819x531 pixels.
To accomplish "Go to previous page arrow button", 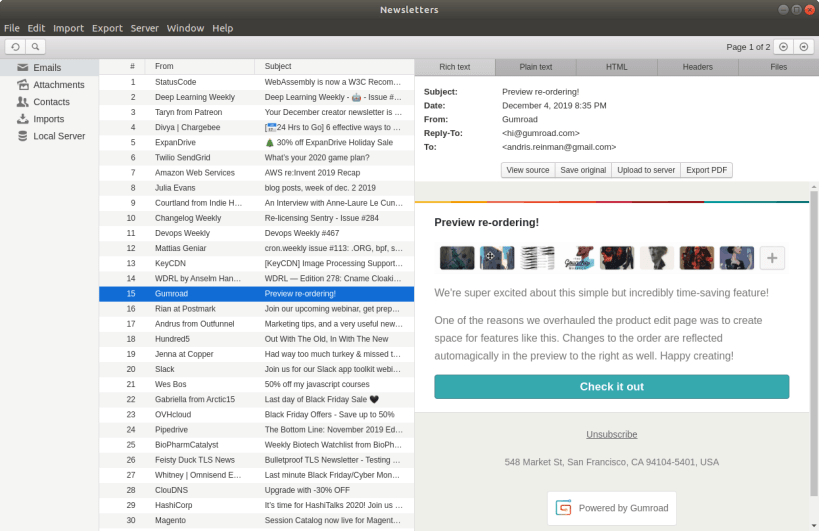I will [783, 47].
